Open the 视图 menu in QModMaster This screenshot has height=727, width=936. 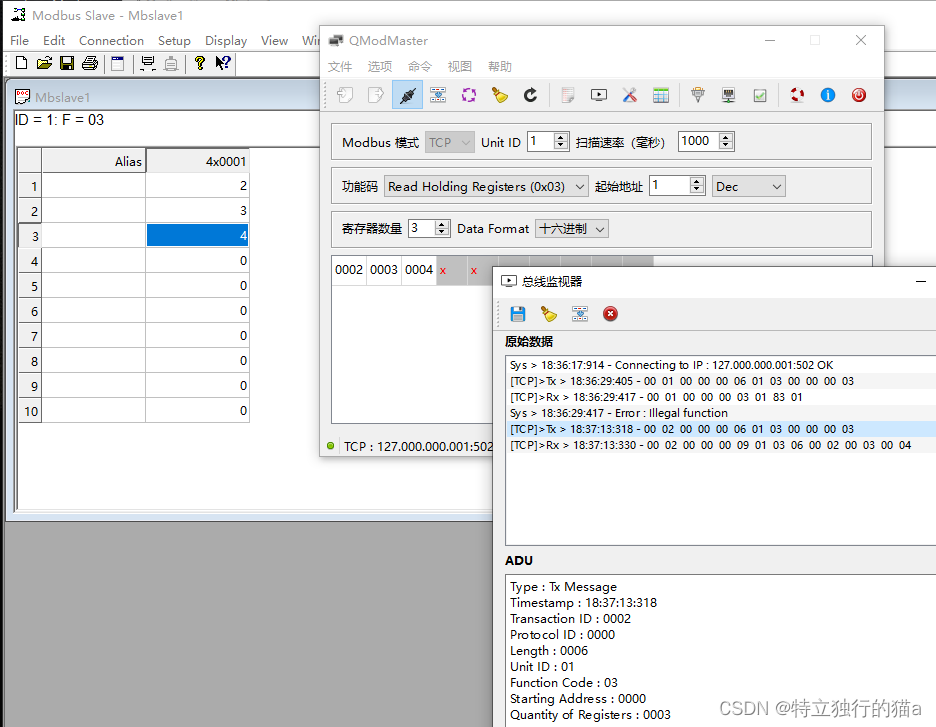coord(460,66)
